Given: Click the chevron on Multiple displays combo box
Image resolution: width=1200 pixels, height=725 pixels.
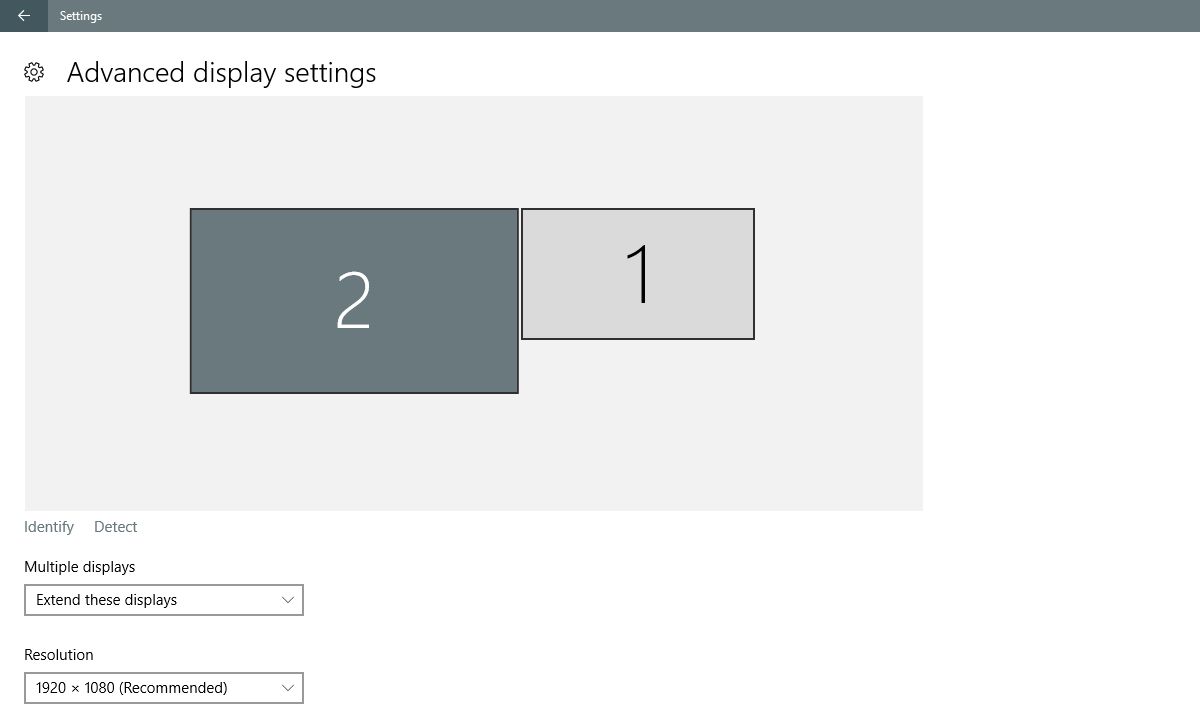Looking at the screenshot, I should point(288,600).
